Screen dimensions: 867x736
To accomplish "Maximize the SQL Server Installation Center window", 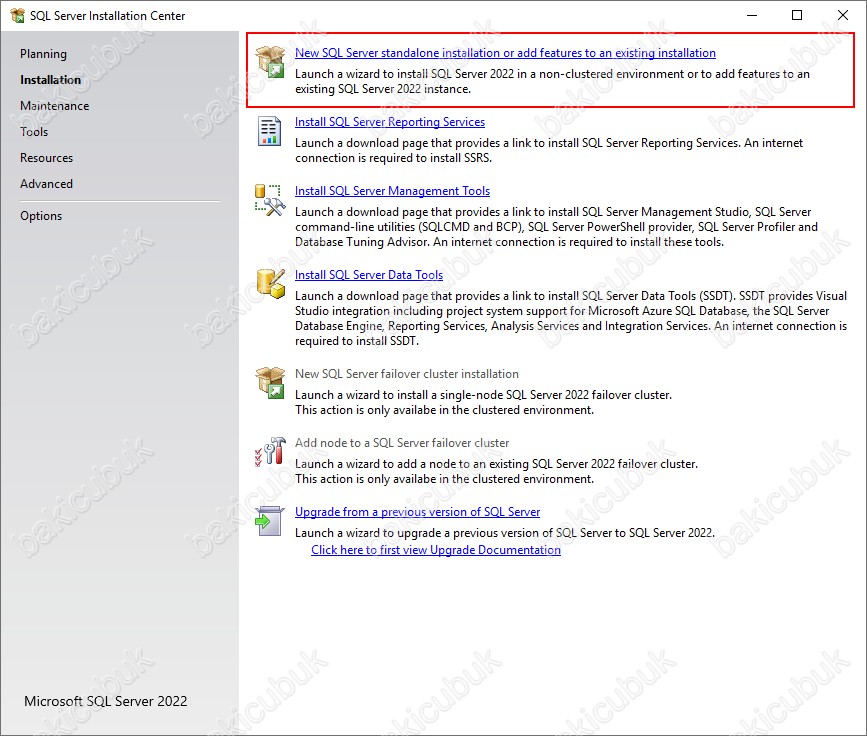I will [797, 15].
